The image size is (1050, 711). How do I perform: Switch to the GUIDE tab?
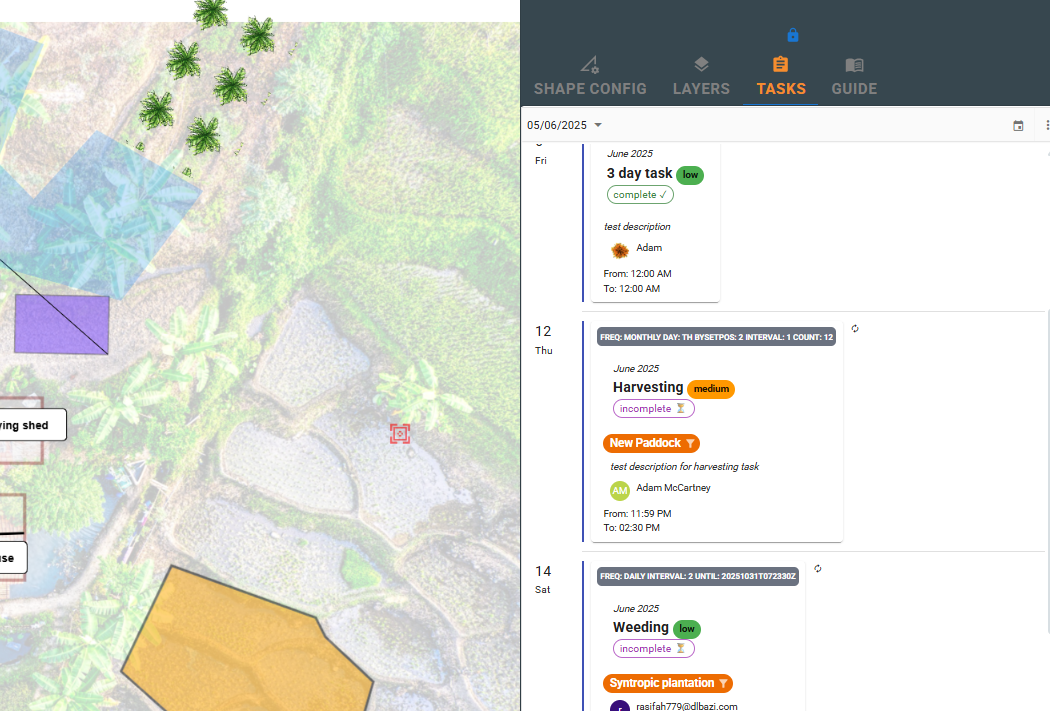854,89
